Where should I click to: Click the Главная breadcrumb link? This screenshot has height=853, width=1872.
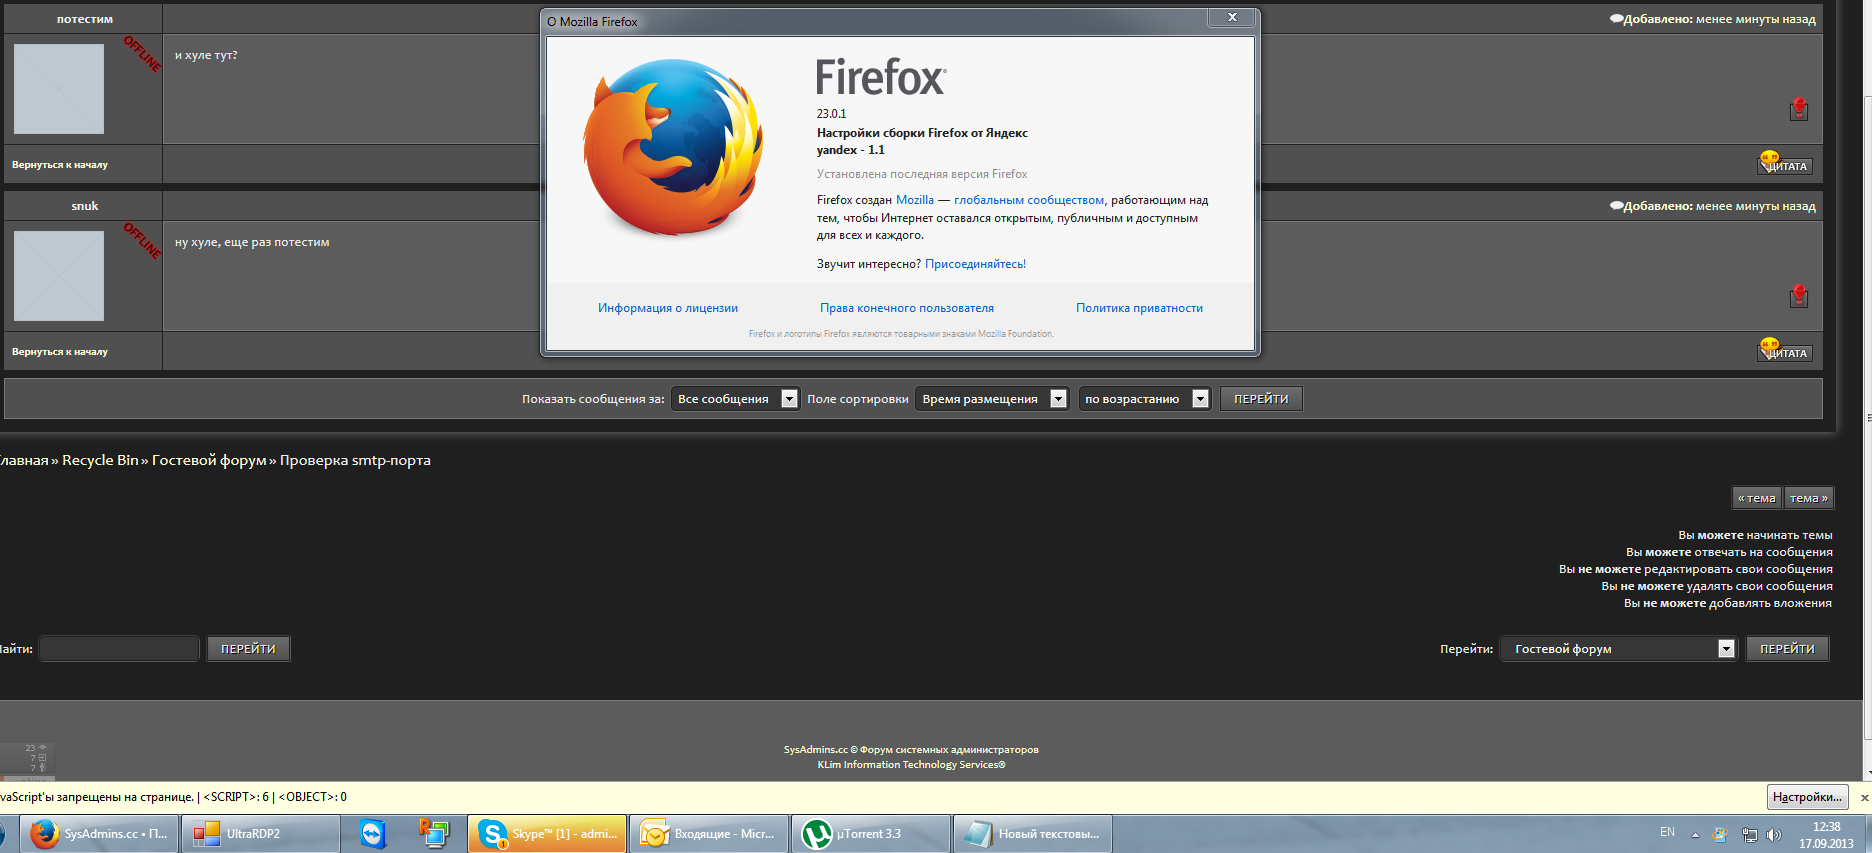point(23,460)
